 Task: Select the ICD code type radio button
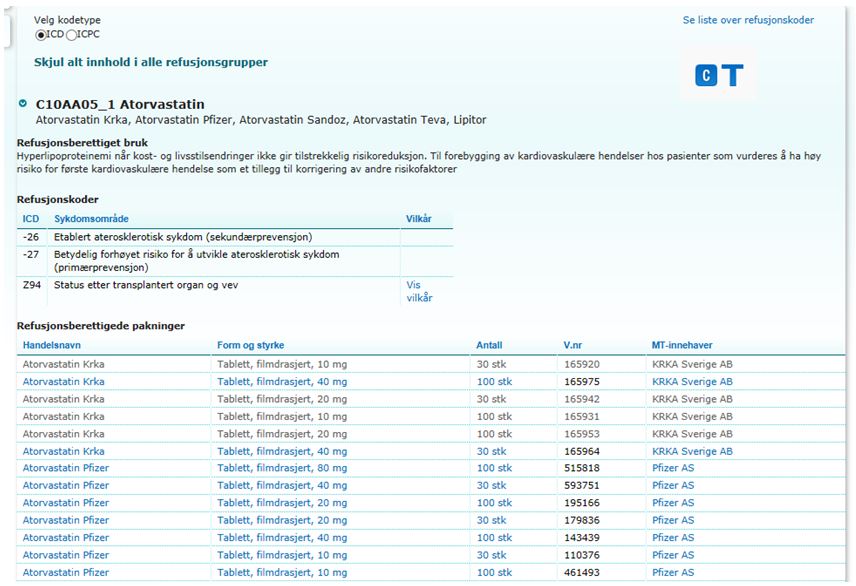(x=41, y=35)
